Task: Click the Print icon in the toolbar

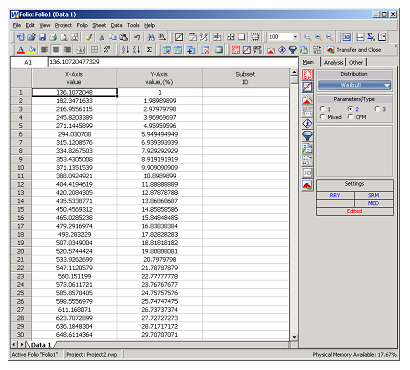Action: [x=53, y=37]
